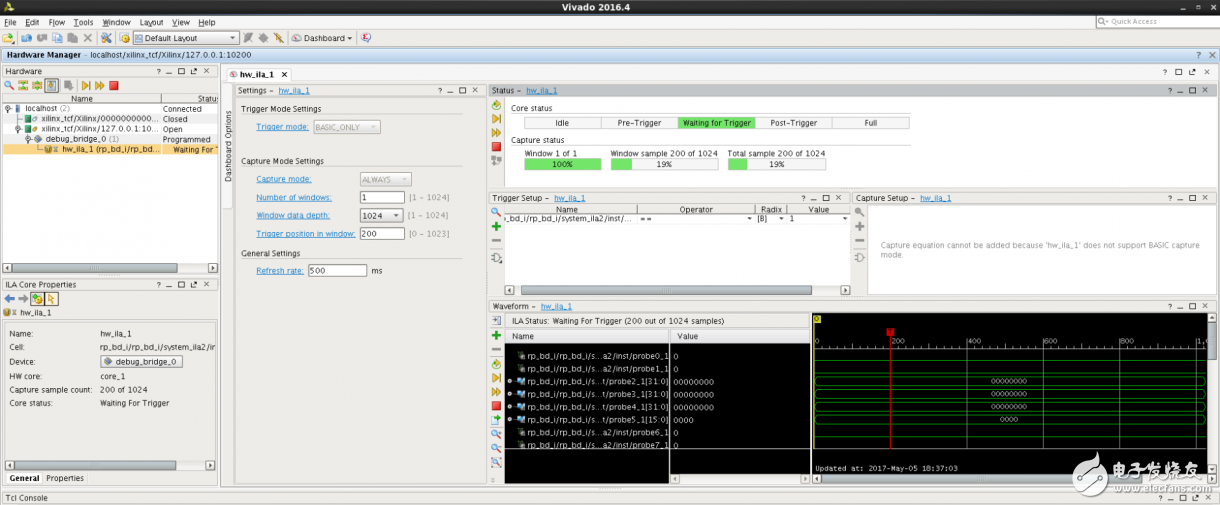Switch to Properties tab in ILA Core Properties
The height and width of the screenshot is (505, 1220).
[x=65, y=478]
